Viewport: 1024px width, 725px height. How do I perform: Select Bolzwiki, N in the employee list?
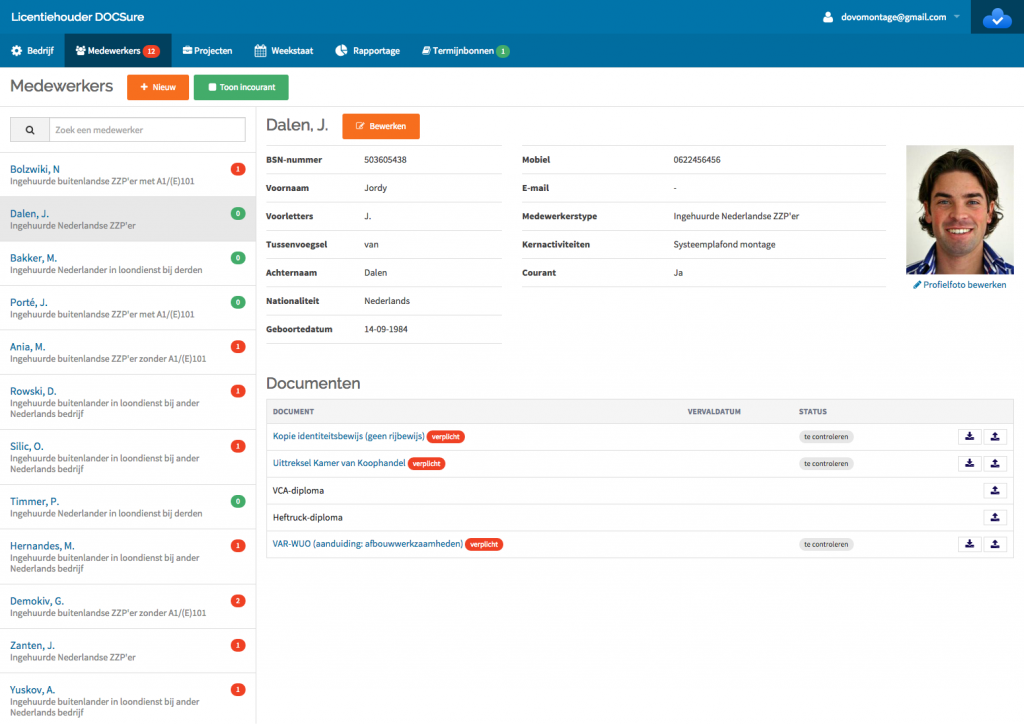[x=34, y=169]
